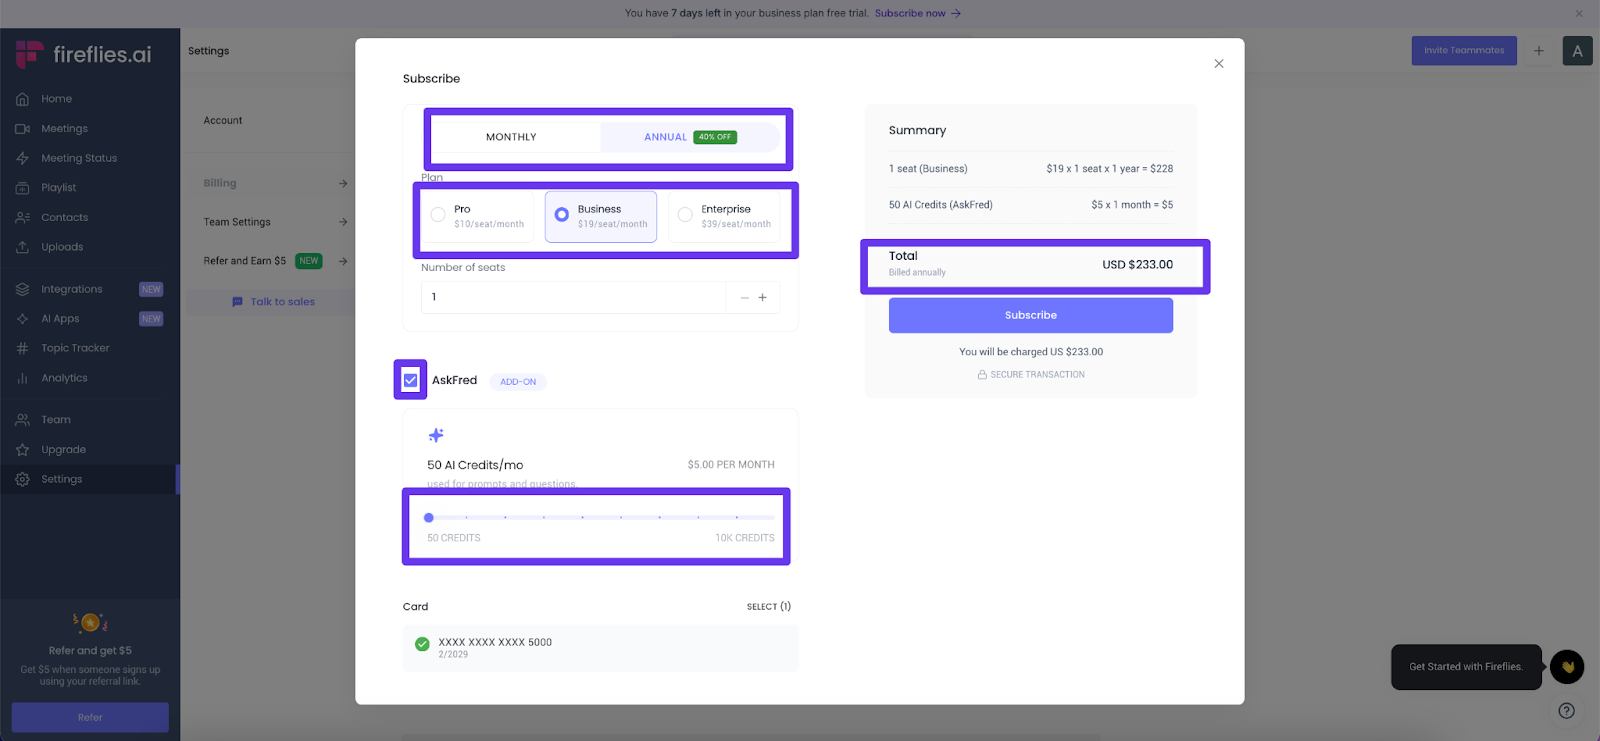
Task: Click the 50 AI Credits/mo label
Action: 475,465
